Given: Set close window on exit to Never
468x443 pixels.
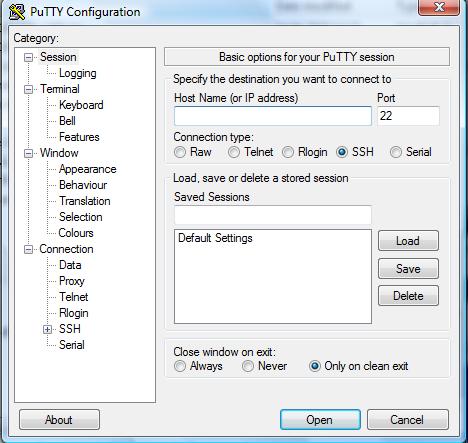Looking at the screenshot, I should pyautogui.click(x=248, y=366).
